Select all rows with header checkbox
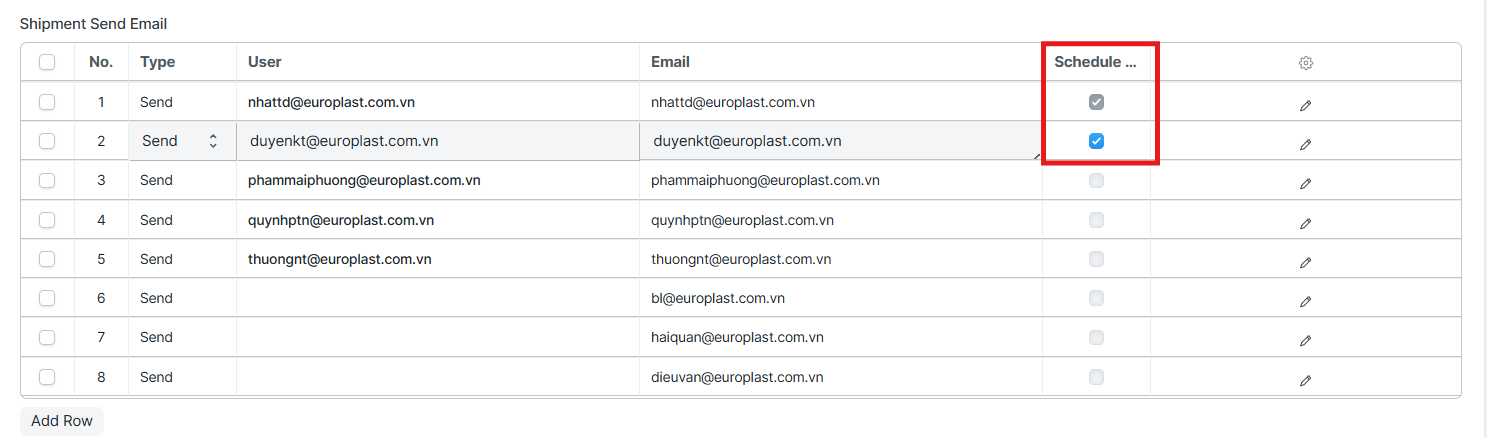 tap(47, 62)
